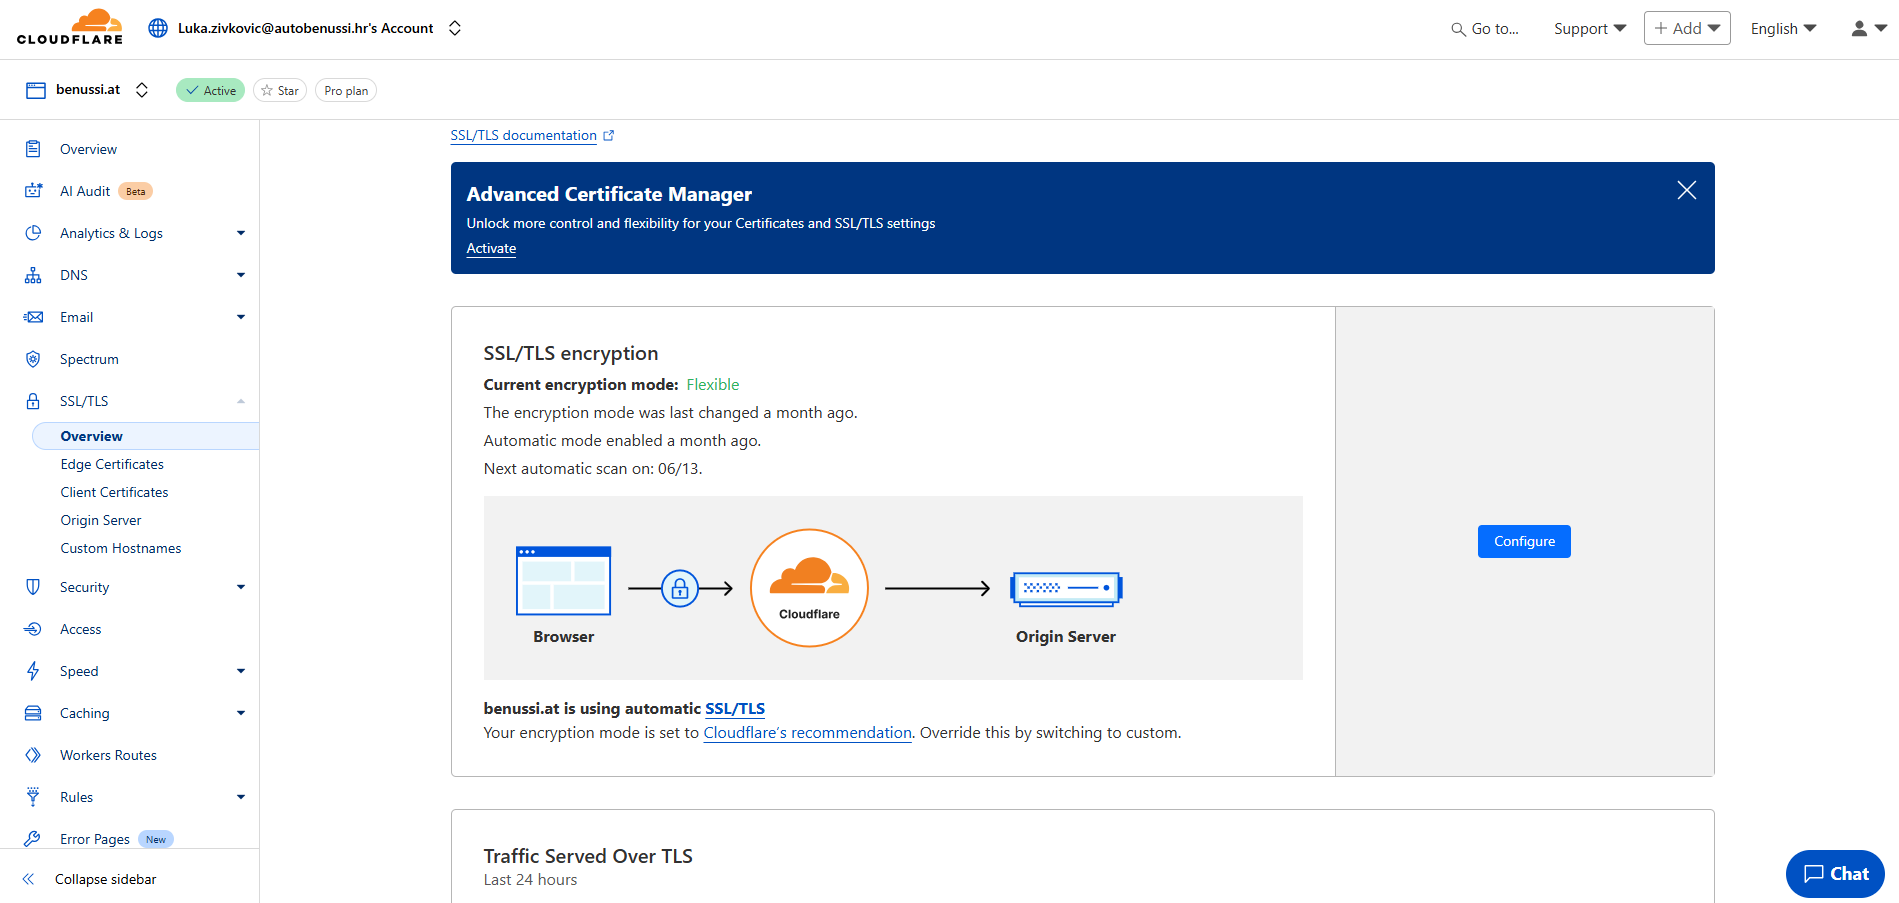Open the user profile icon menu
The width and height of the screenshot is (1899, 903).
tap(1867, 29)
